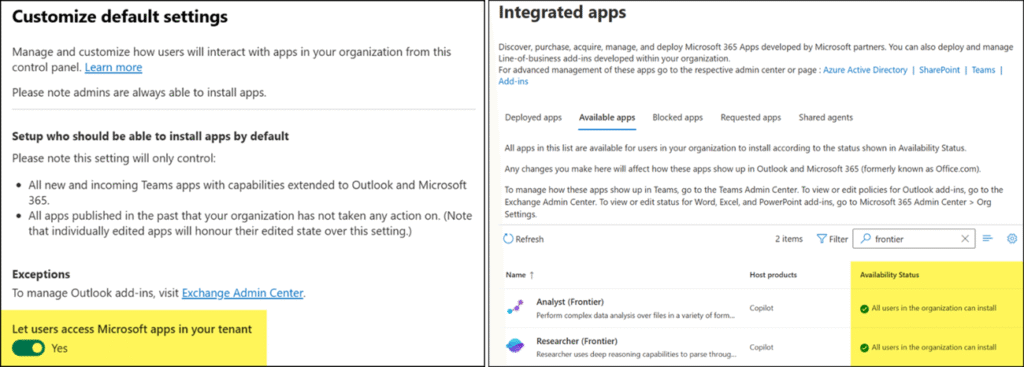Click the Researcher status install text
Screen dimensions: 1024x367
click(x=934, y=347)
